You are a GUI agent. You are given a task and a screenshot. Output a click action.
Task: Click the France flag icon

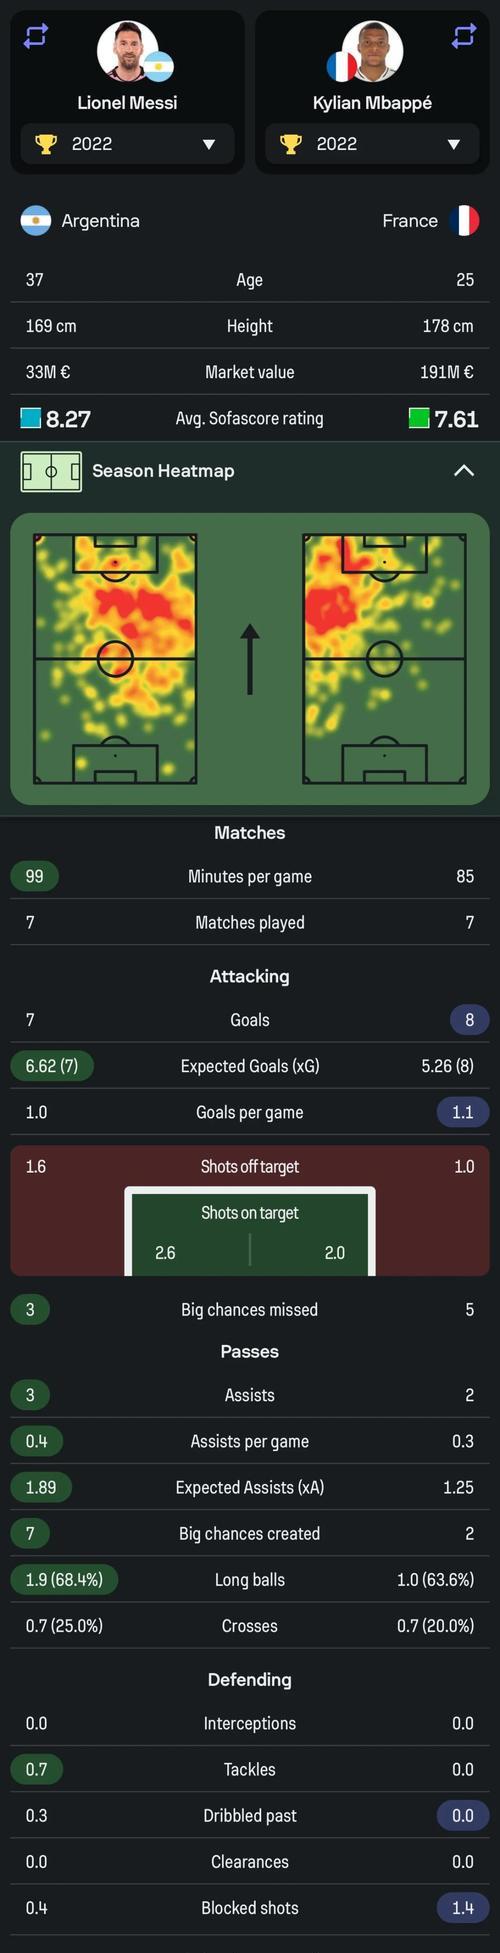(464, 221)
